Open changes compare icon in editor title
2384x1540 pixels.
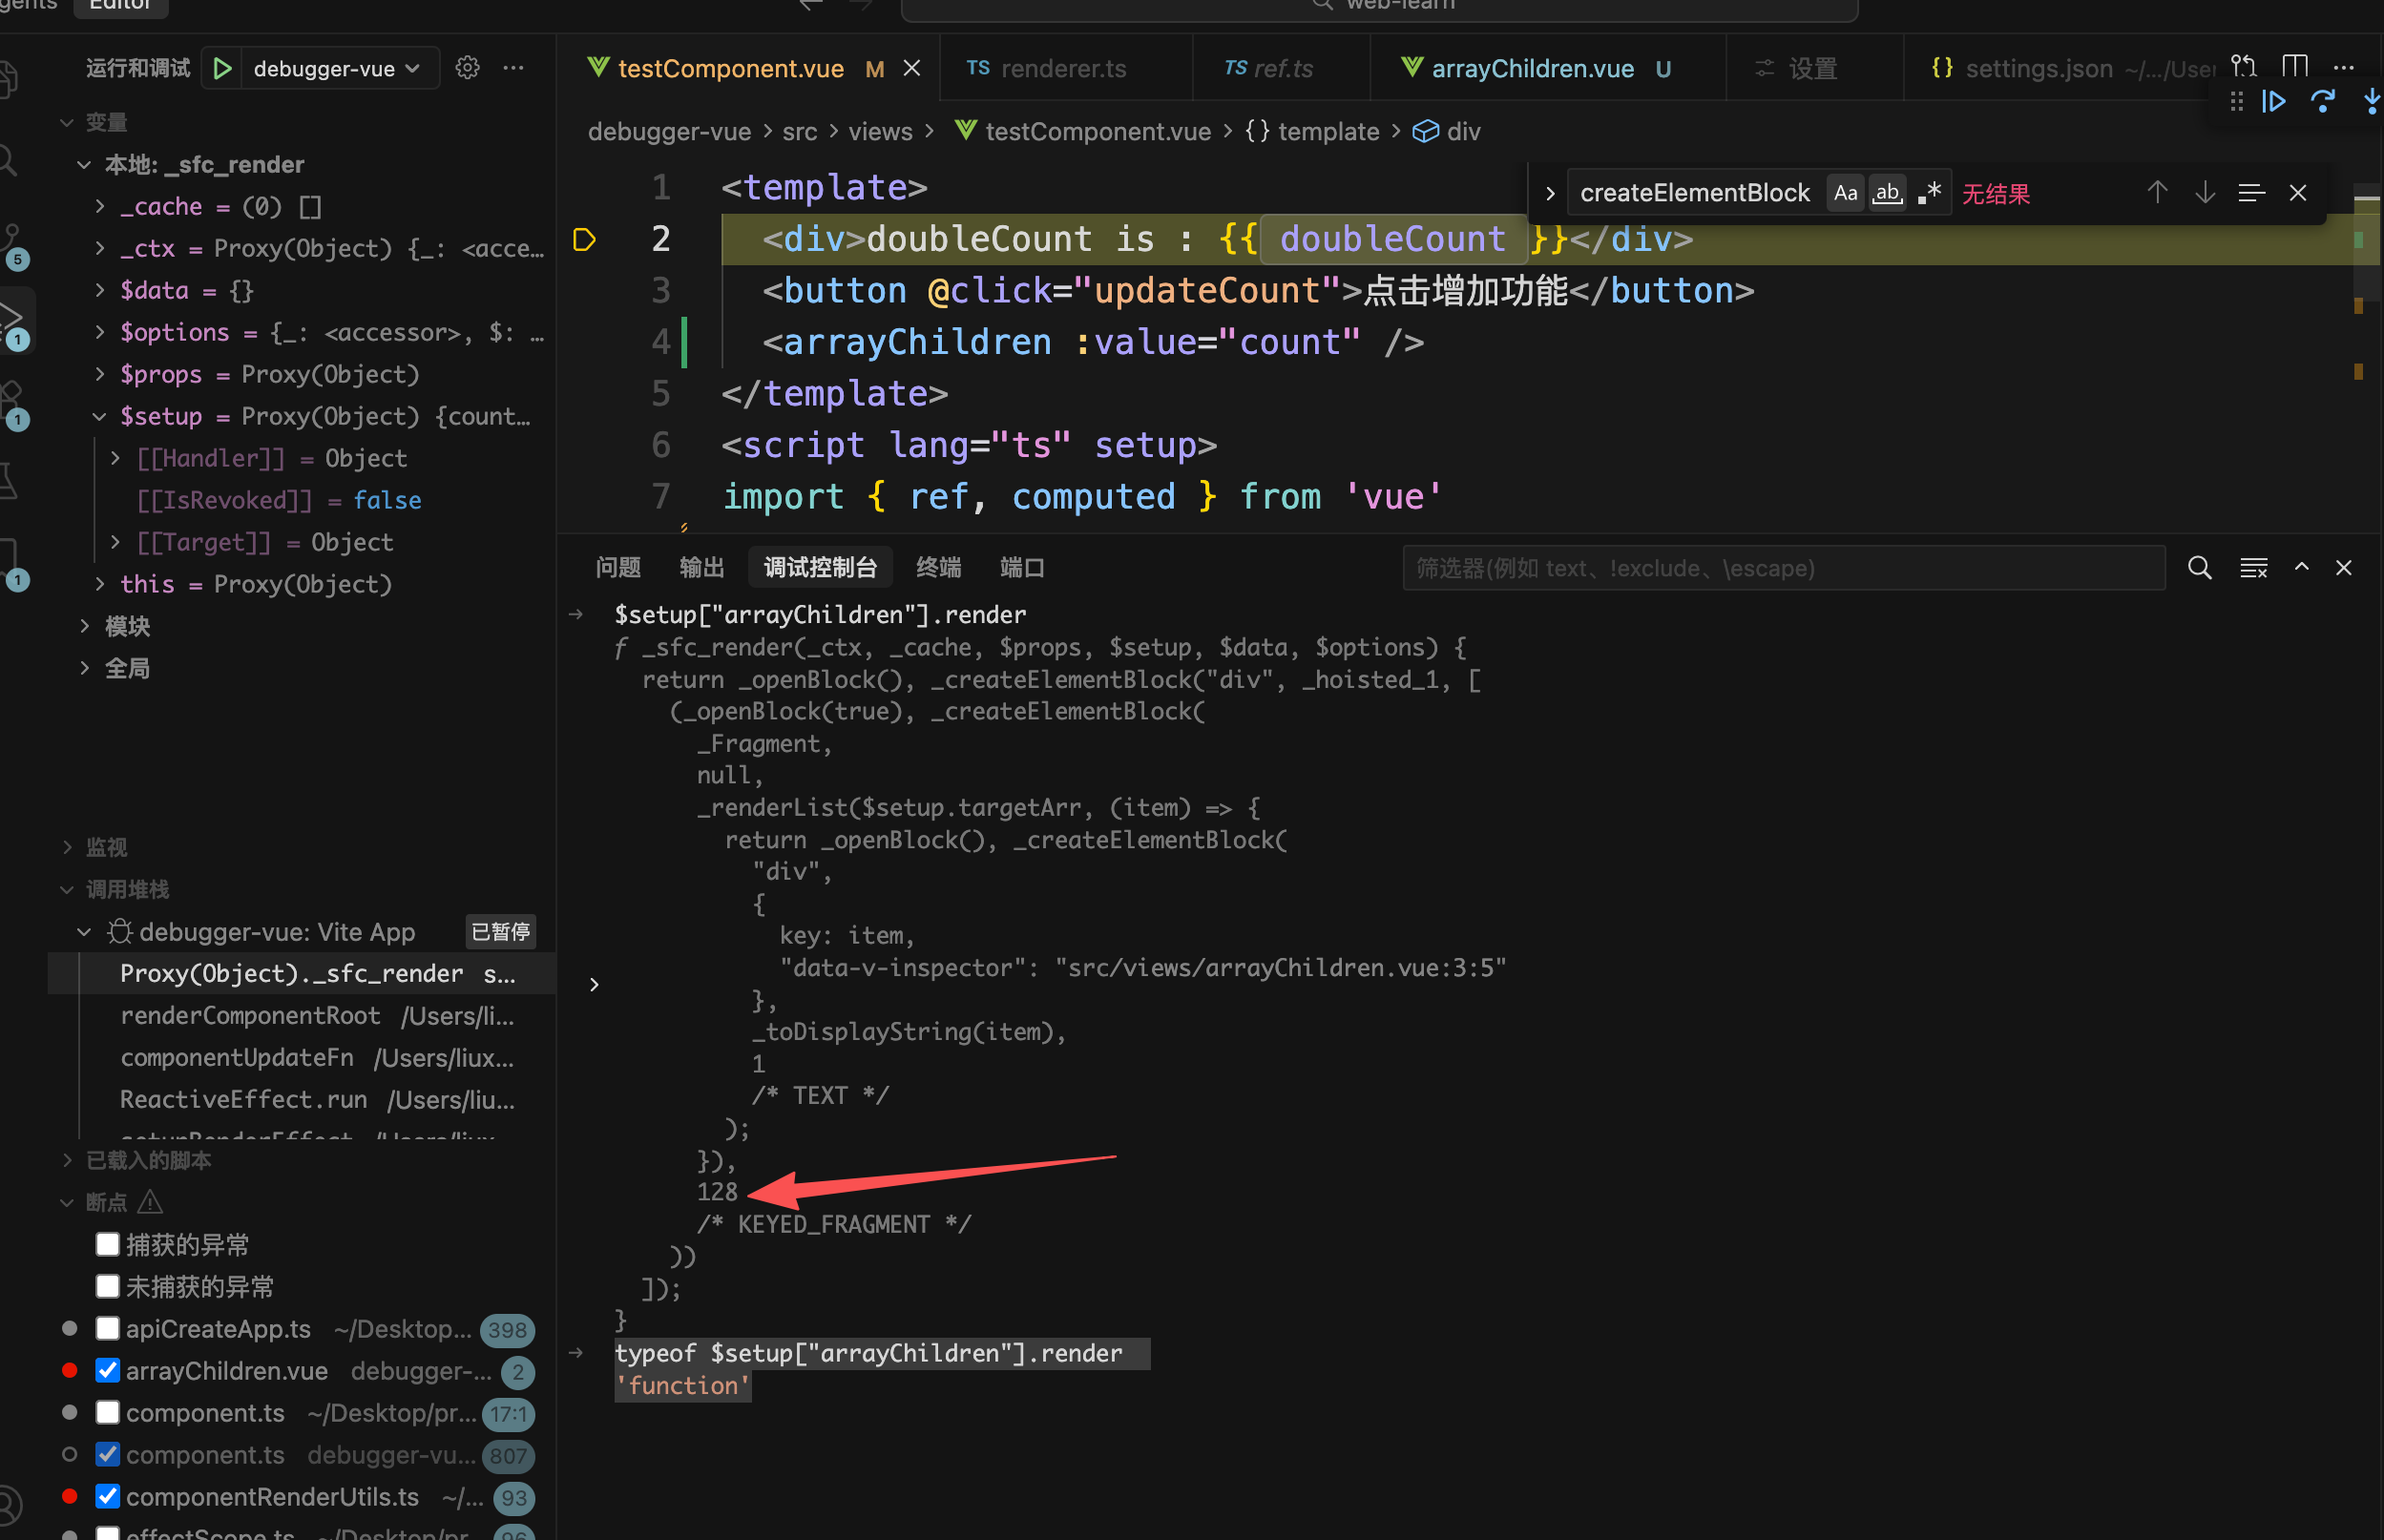2243,66
